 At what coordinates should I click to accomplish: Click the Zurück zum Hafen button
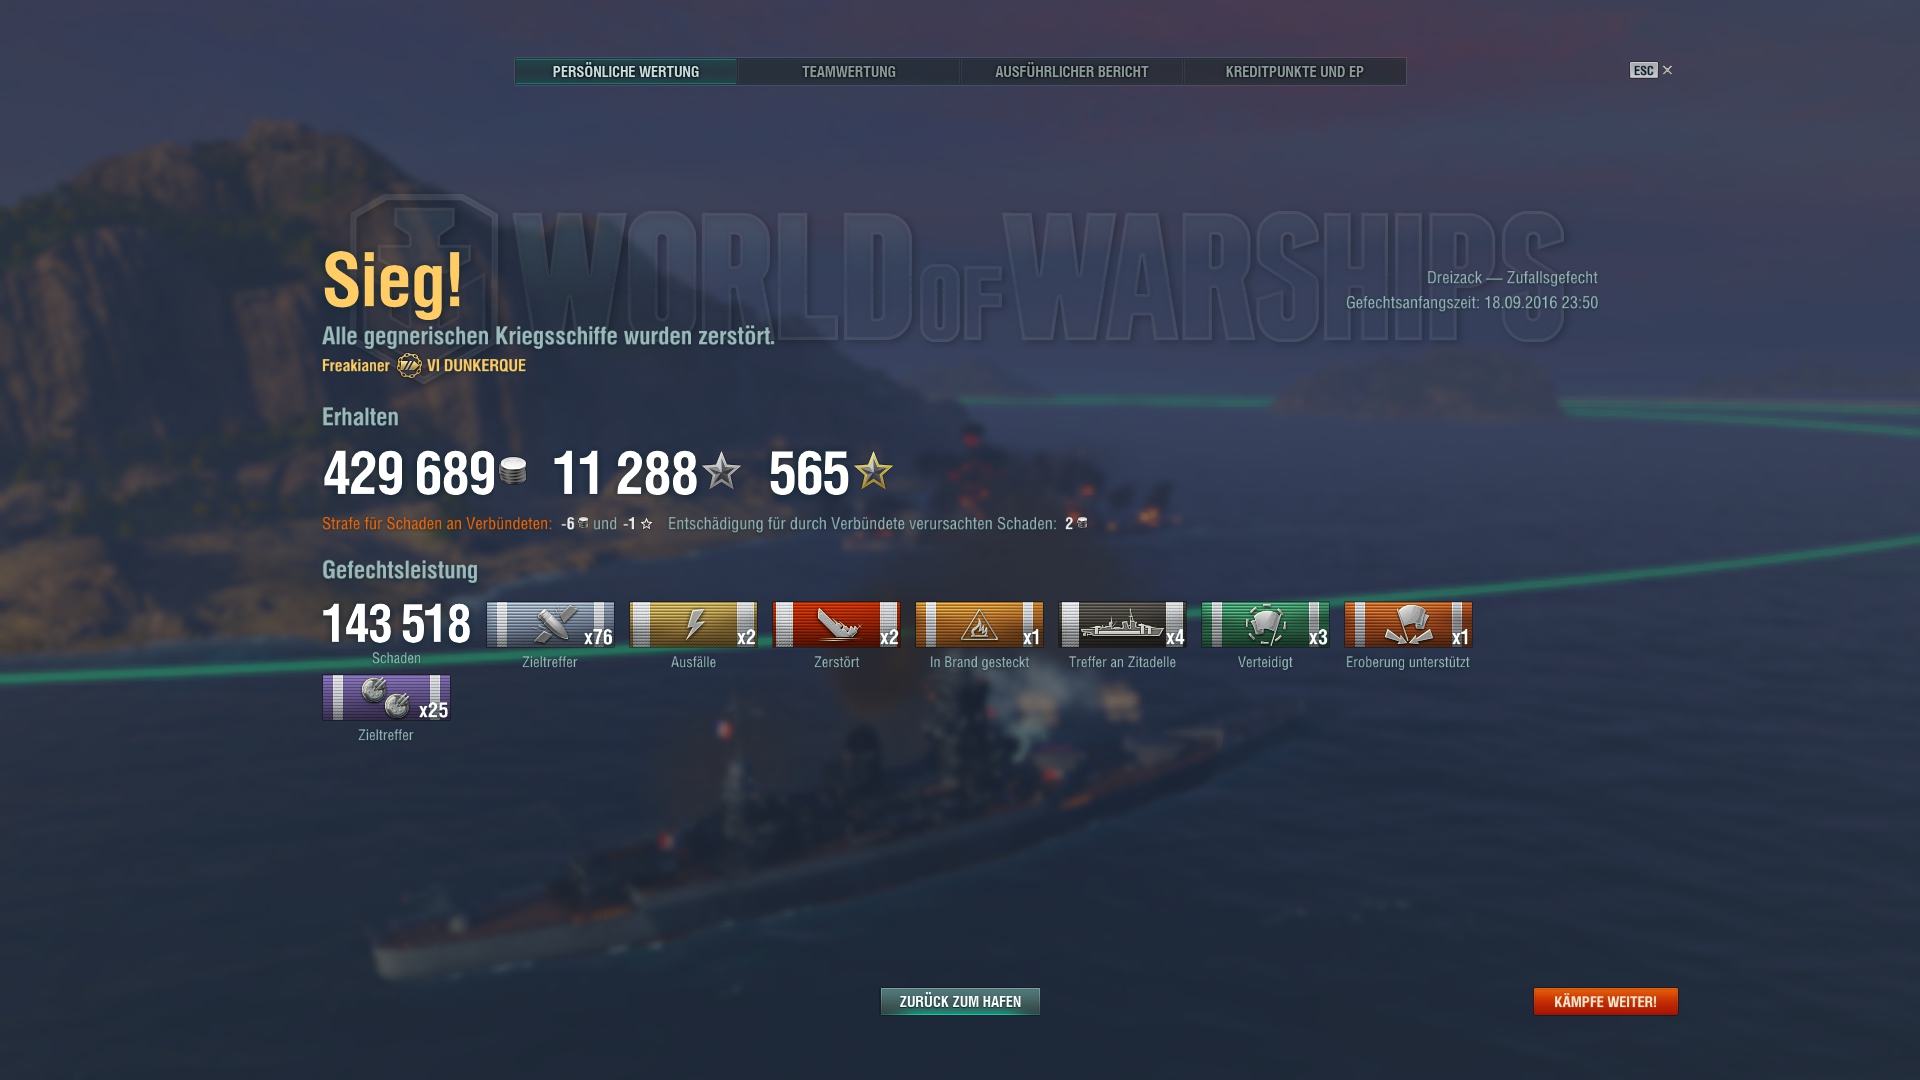pos(960,1001)
